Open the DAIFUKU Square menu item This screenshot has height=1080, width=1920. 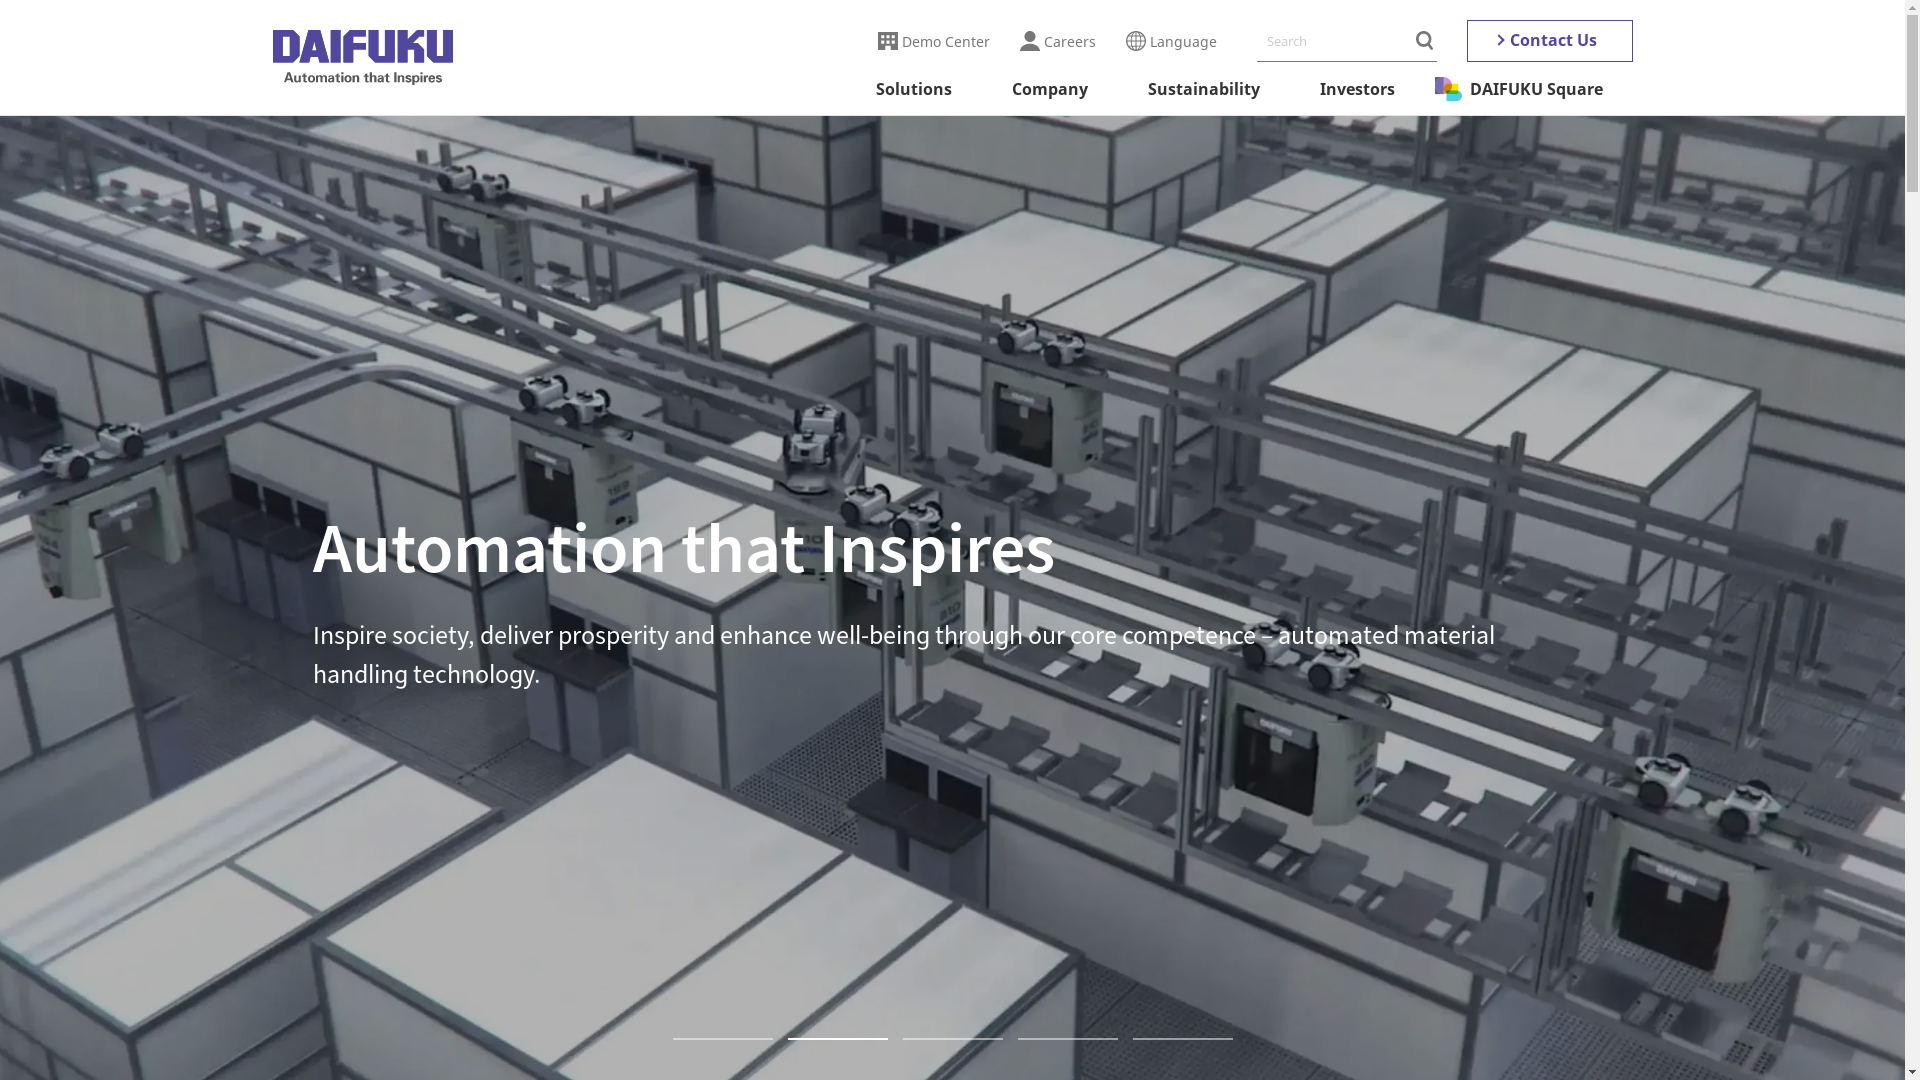[x=1518, y=89]
